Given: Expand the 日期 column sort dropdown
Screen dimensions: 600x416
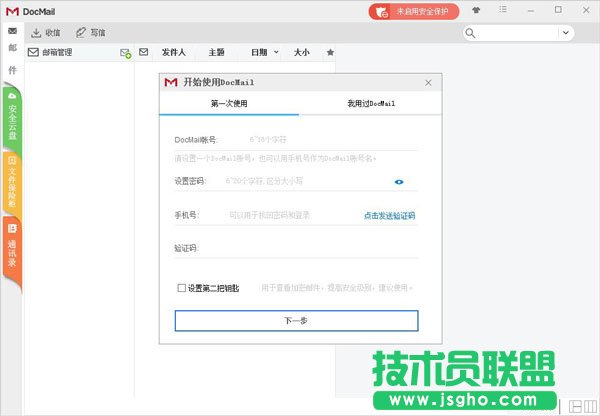Looking at the screenshot, I should (x=274, y=51).
